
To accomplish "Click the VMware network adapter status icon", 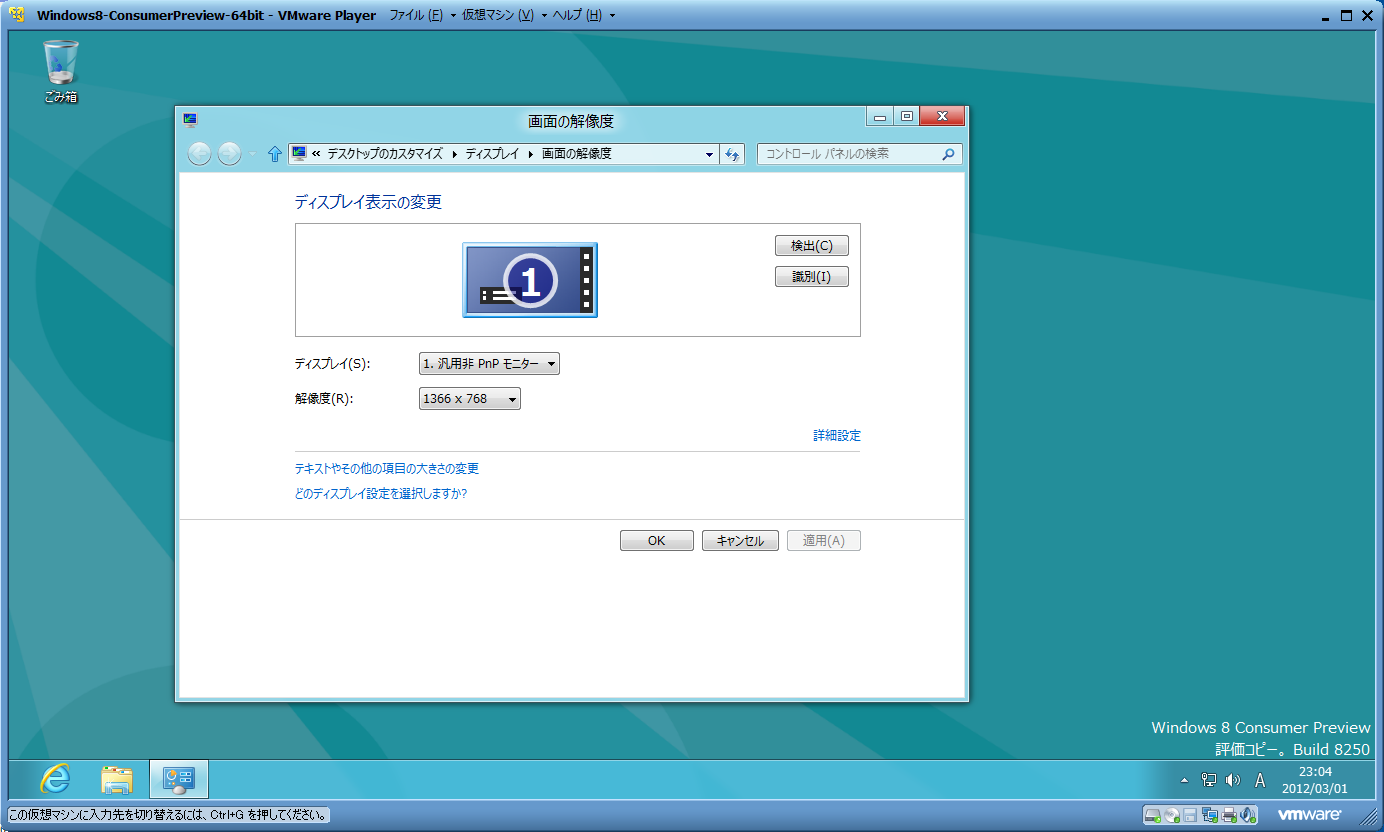I will (1211, 815).
